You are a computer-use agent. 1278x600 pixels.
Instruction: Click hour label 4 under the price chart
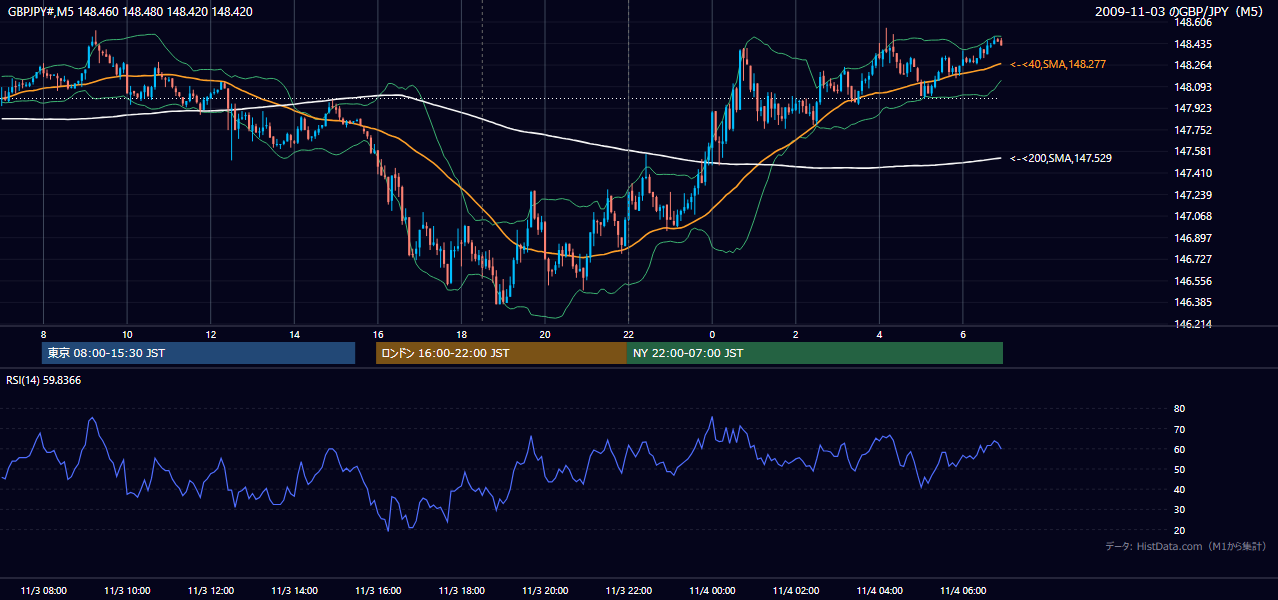coord(878,334)
